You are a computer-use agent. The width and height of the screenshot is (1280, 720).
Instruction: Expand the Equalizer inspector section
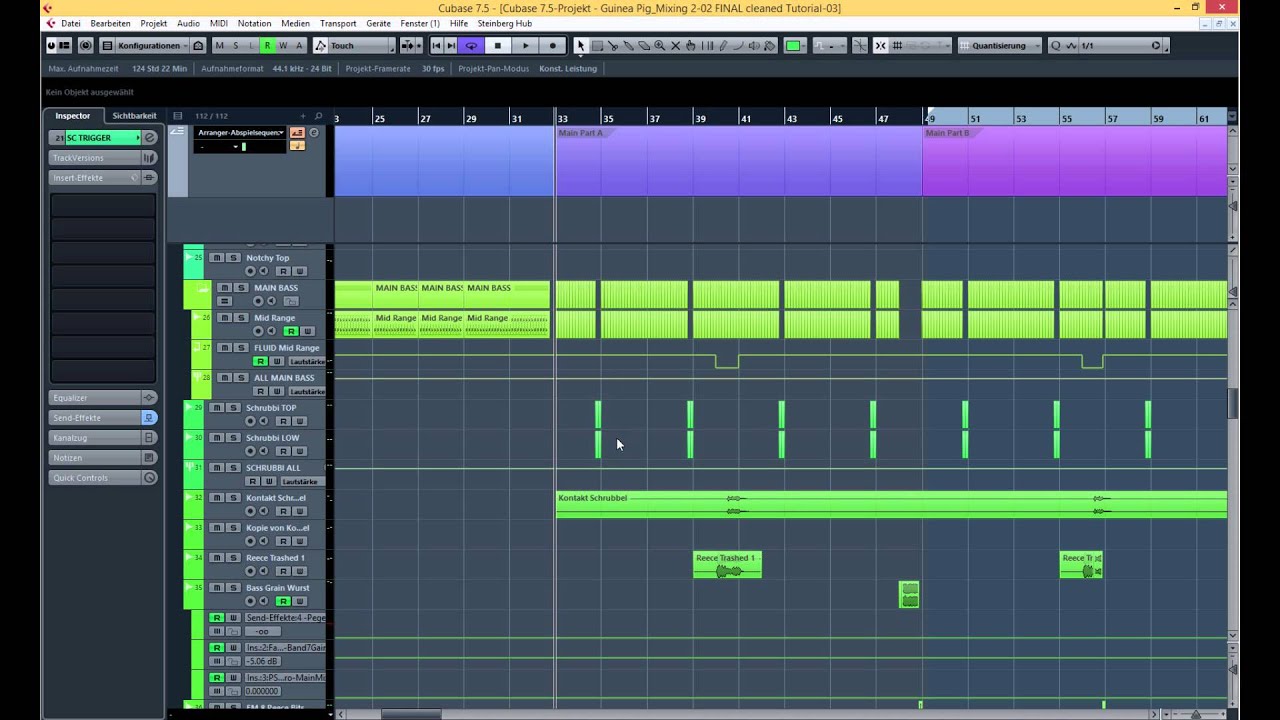pos(103,398)
